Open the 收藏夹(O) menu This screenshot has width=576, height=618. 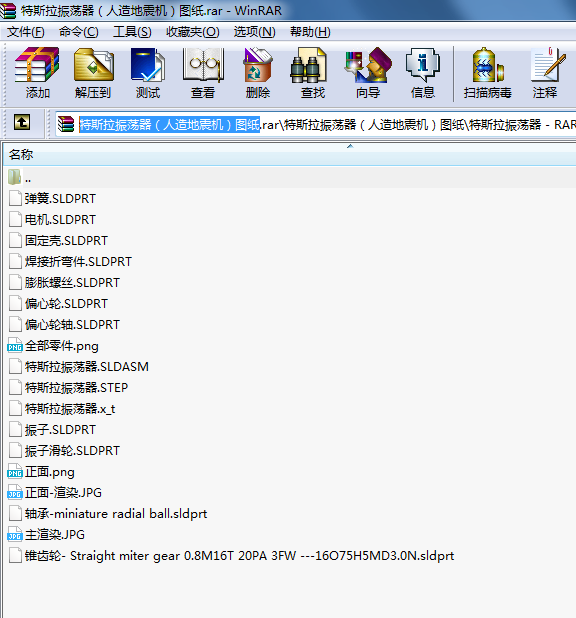[192, 32]
